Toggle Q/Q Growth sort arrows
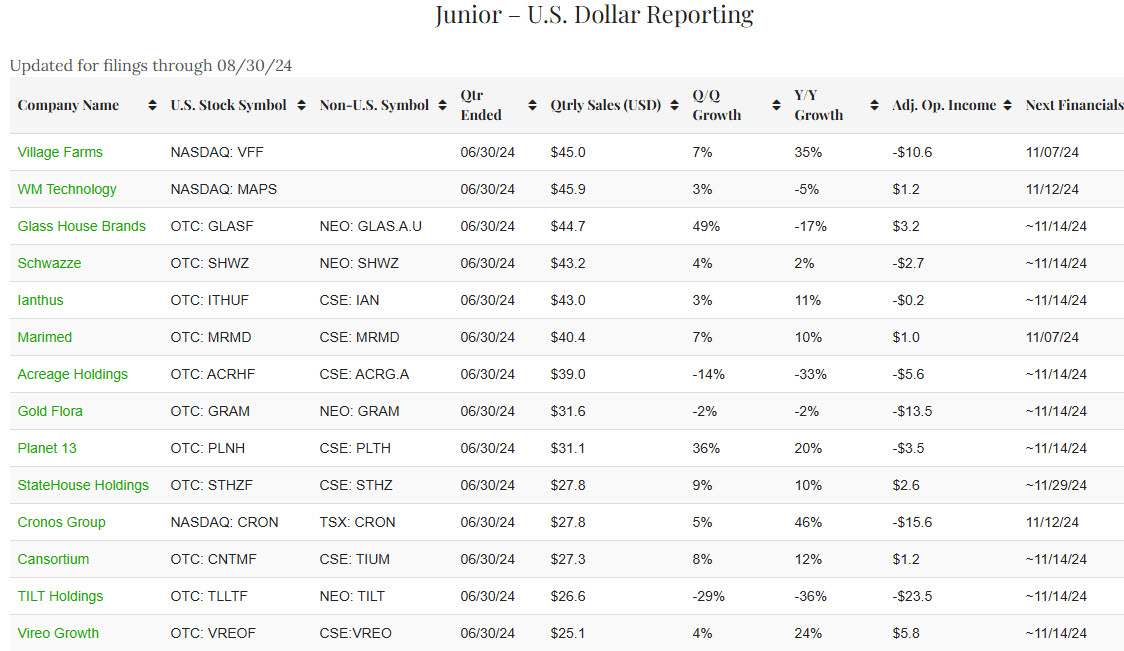The height and width of the screenshot is (651, 1124). [x=776, y=105]
